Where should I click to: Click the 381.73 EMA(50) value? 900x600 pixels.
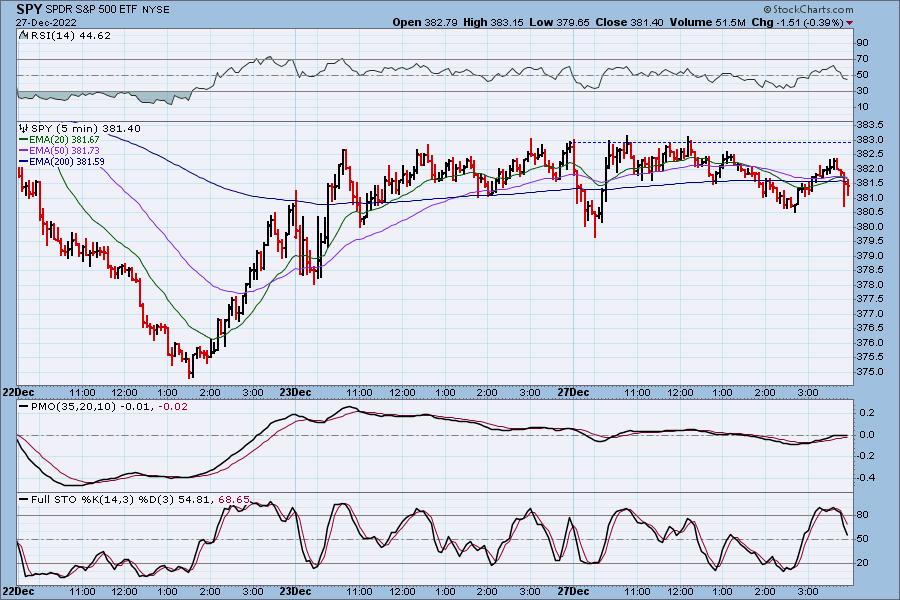click(x=85, y=150)
